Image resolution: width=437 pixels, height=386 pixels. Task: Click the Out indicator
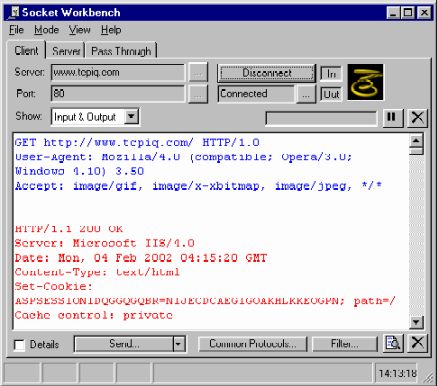pyautogui.click(x=331, y=95)
